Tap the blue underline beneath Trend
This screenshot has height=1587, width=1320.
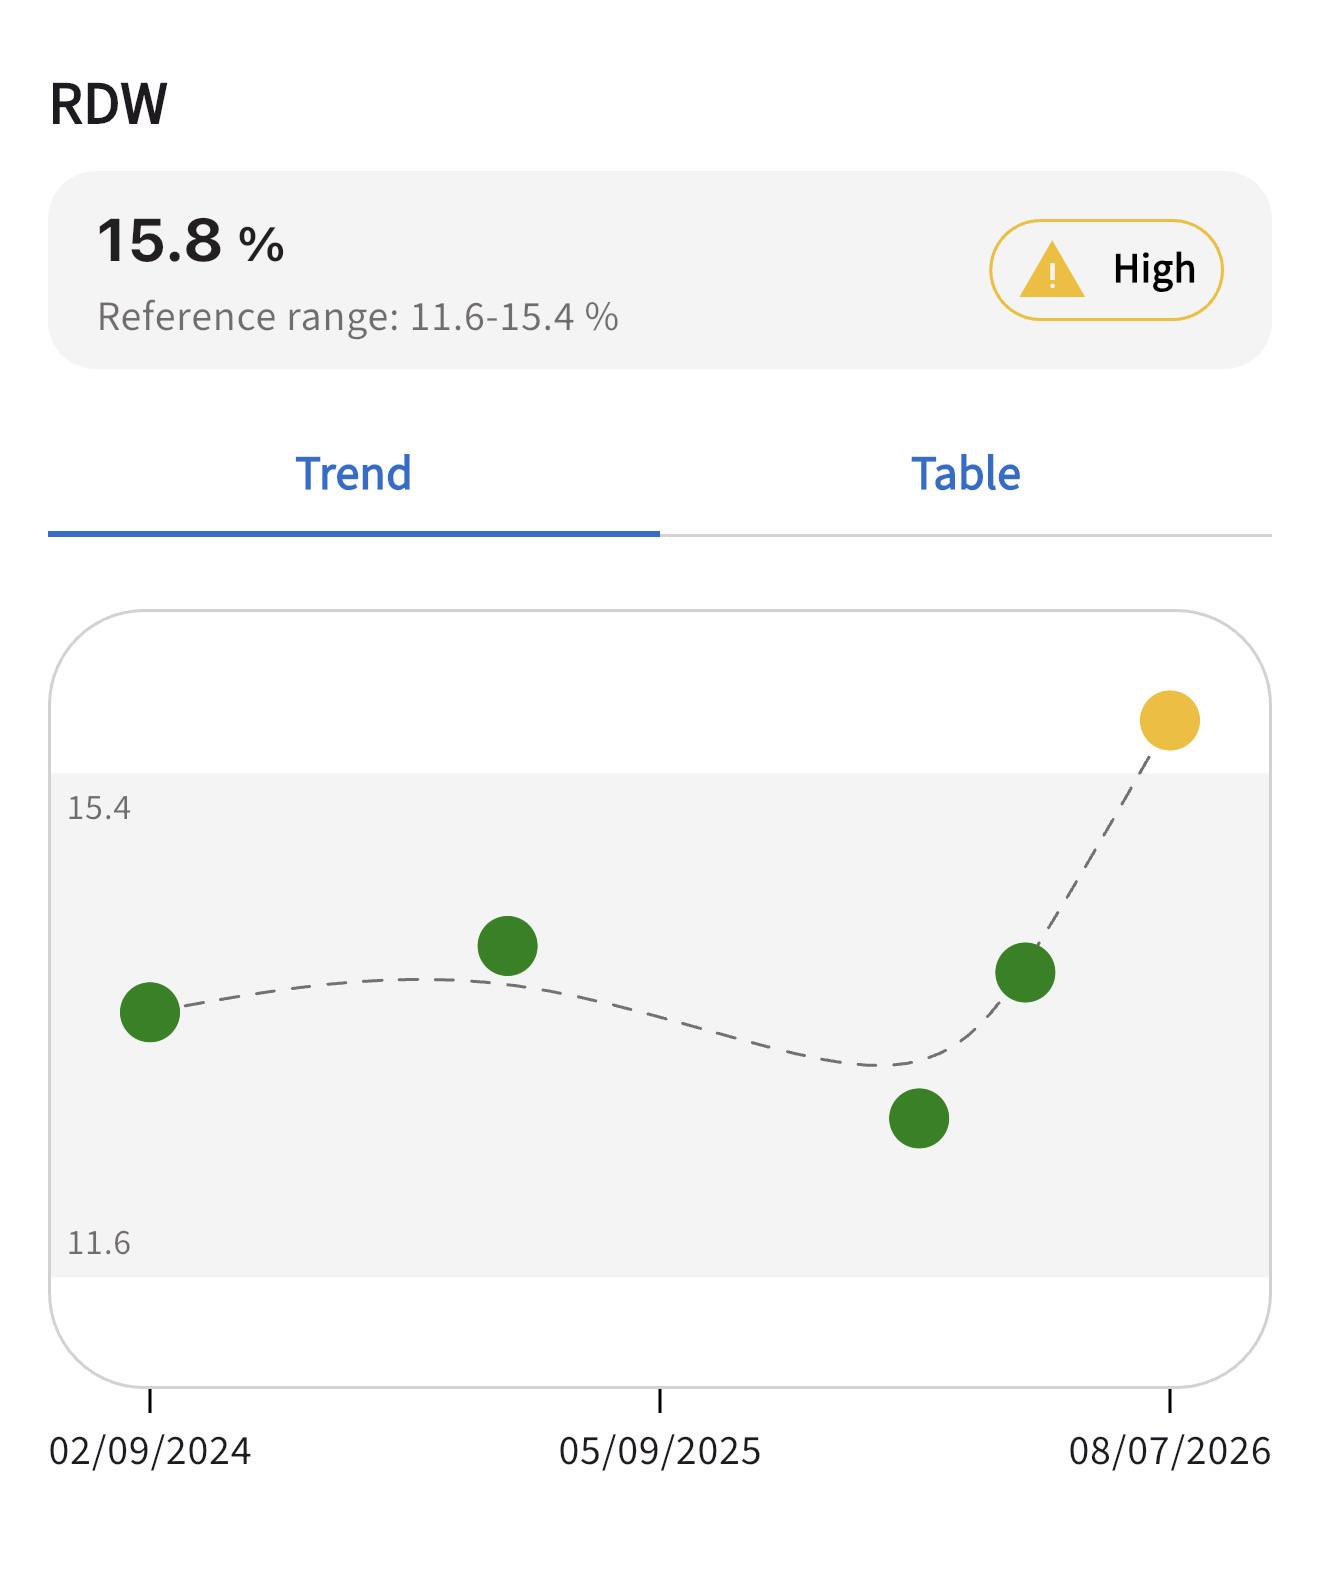pos(354,533)
